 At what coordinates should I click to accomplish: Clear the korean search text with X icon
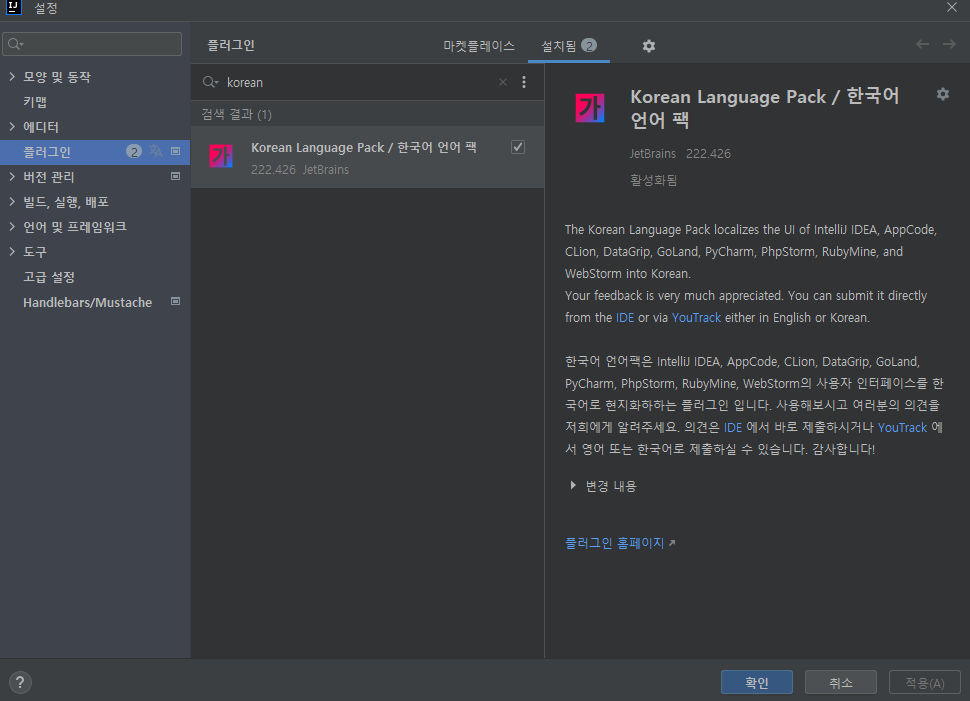(x=503, y=82)
